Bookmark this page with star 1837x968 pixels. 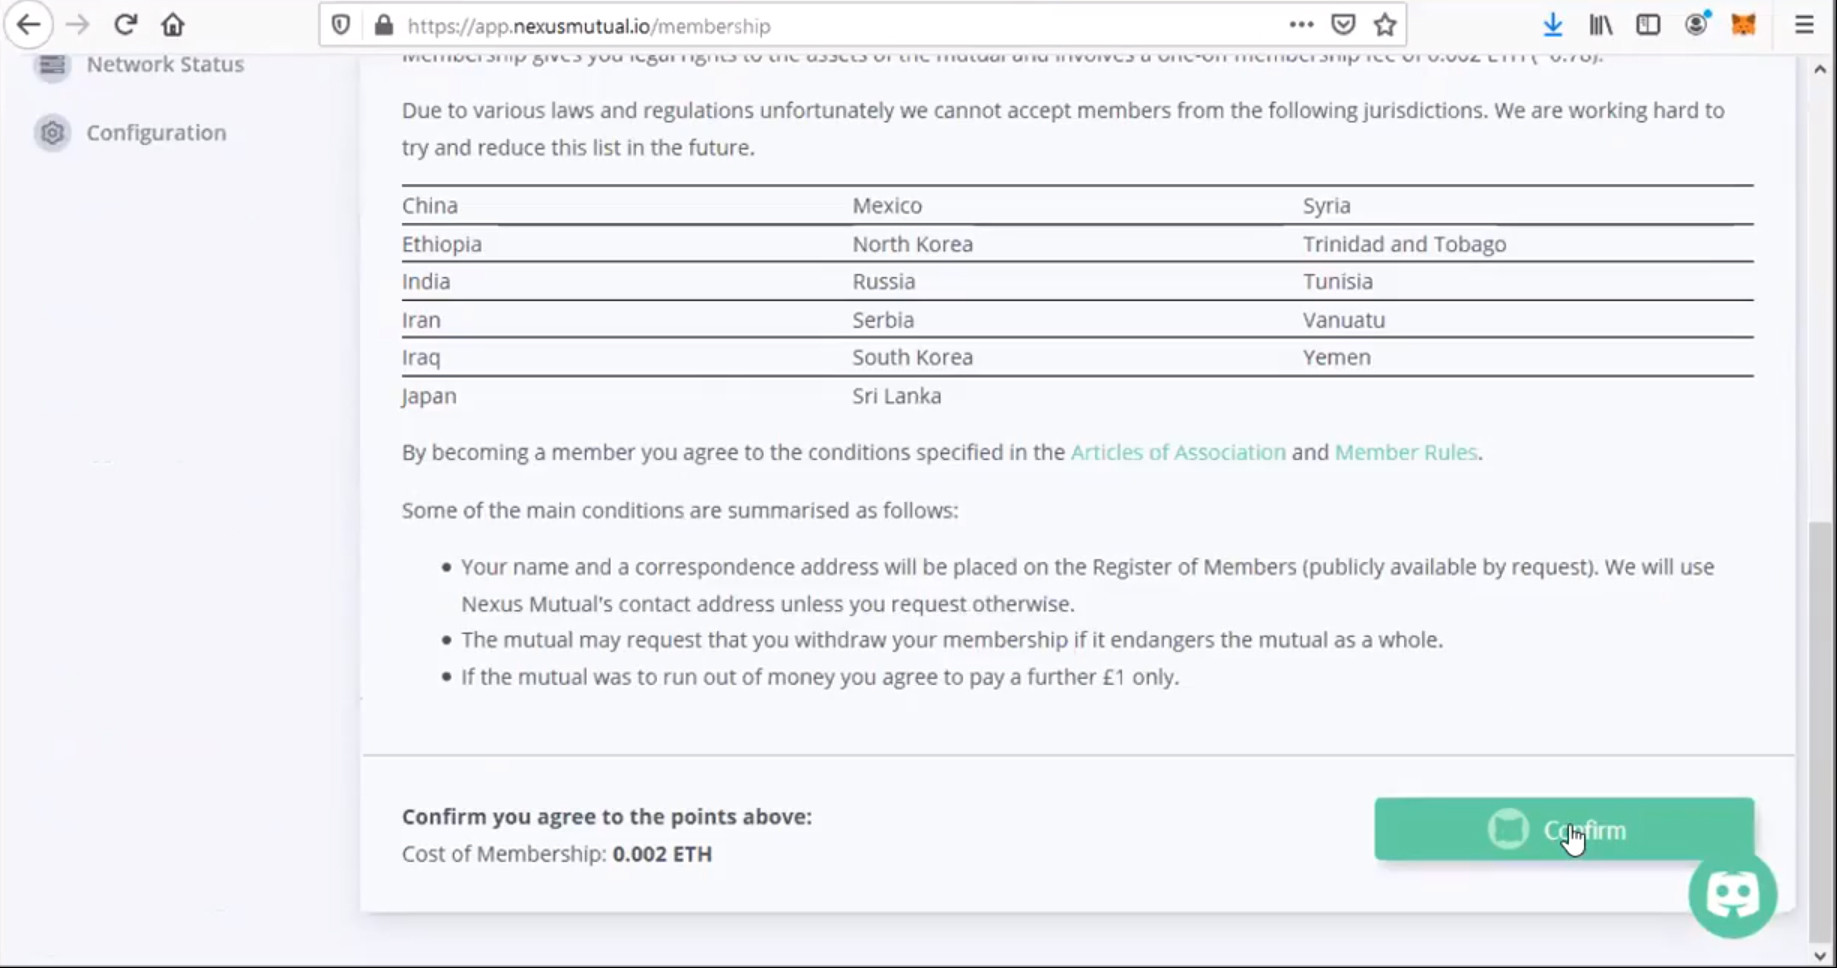coord(1385,25)
